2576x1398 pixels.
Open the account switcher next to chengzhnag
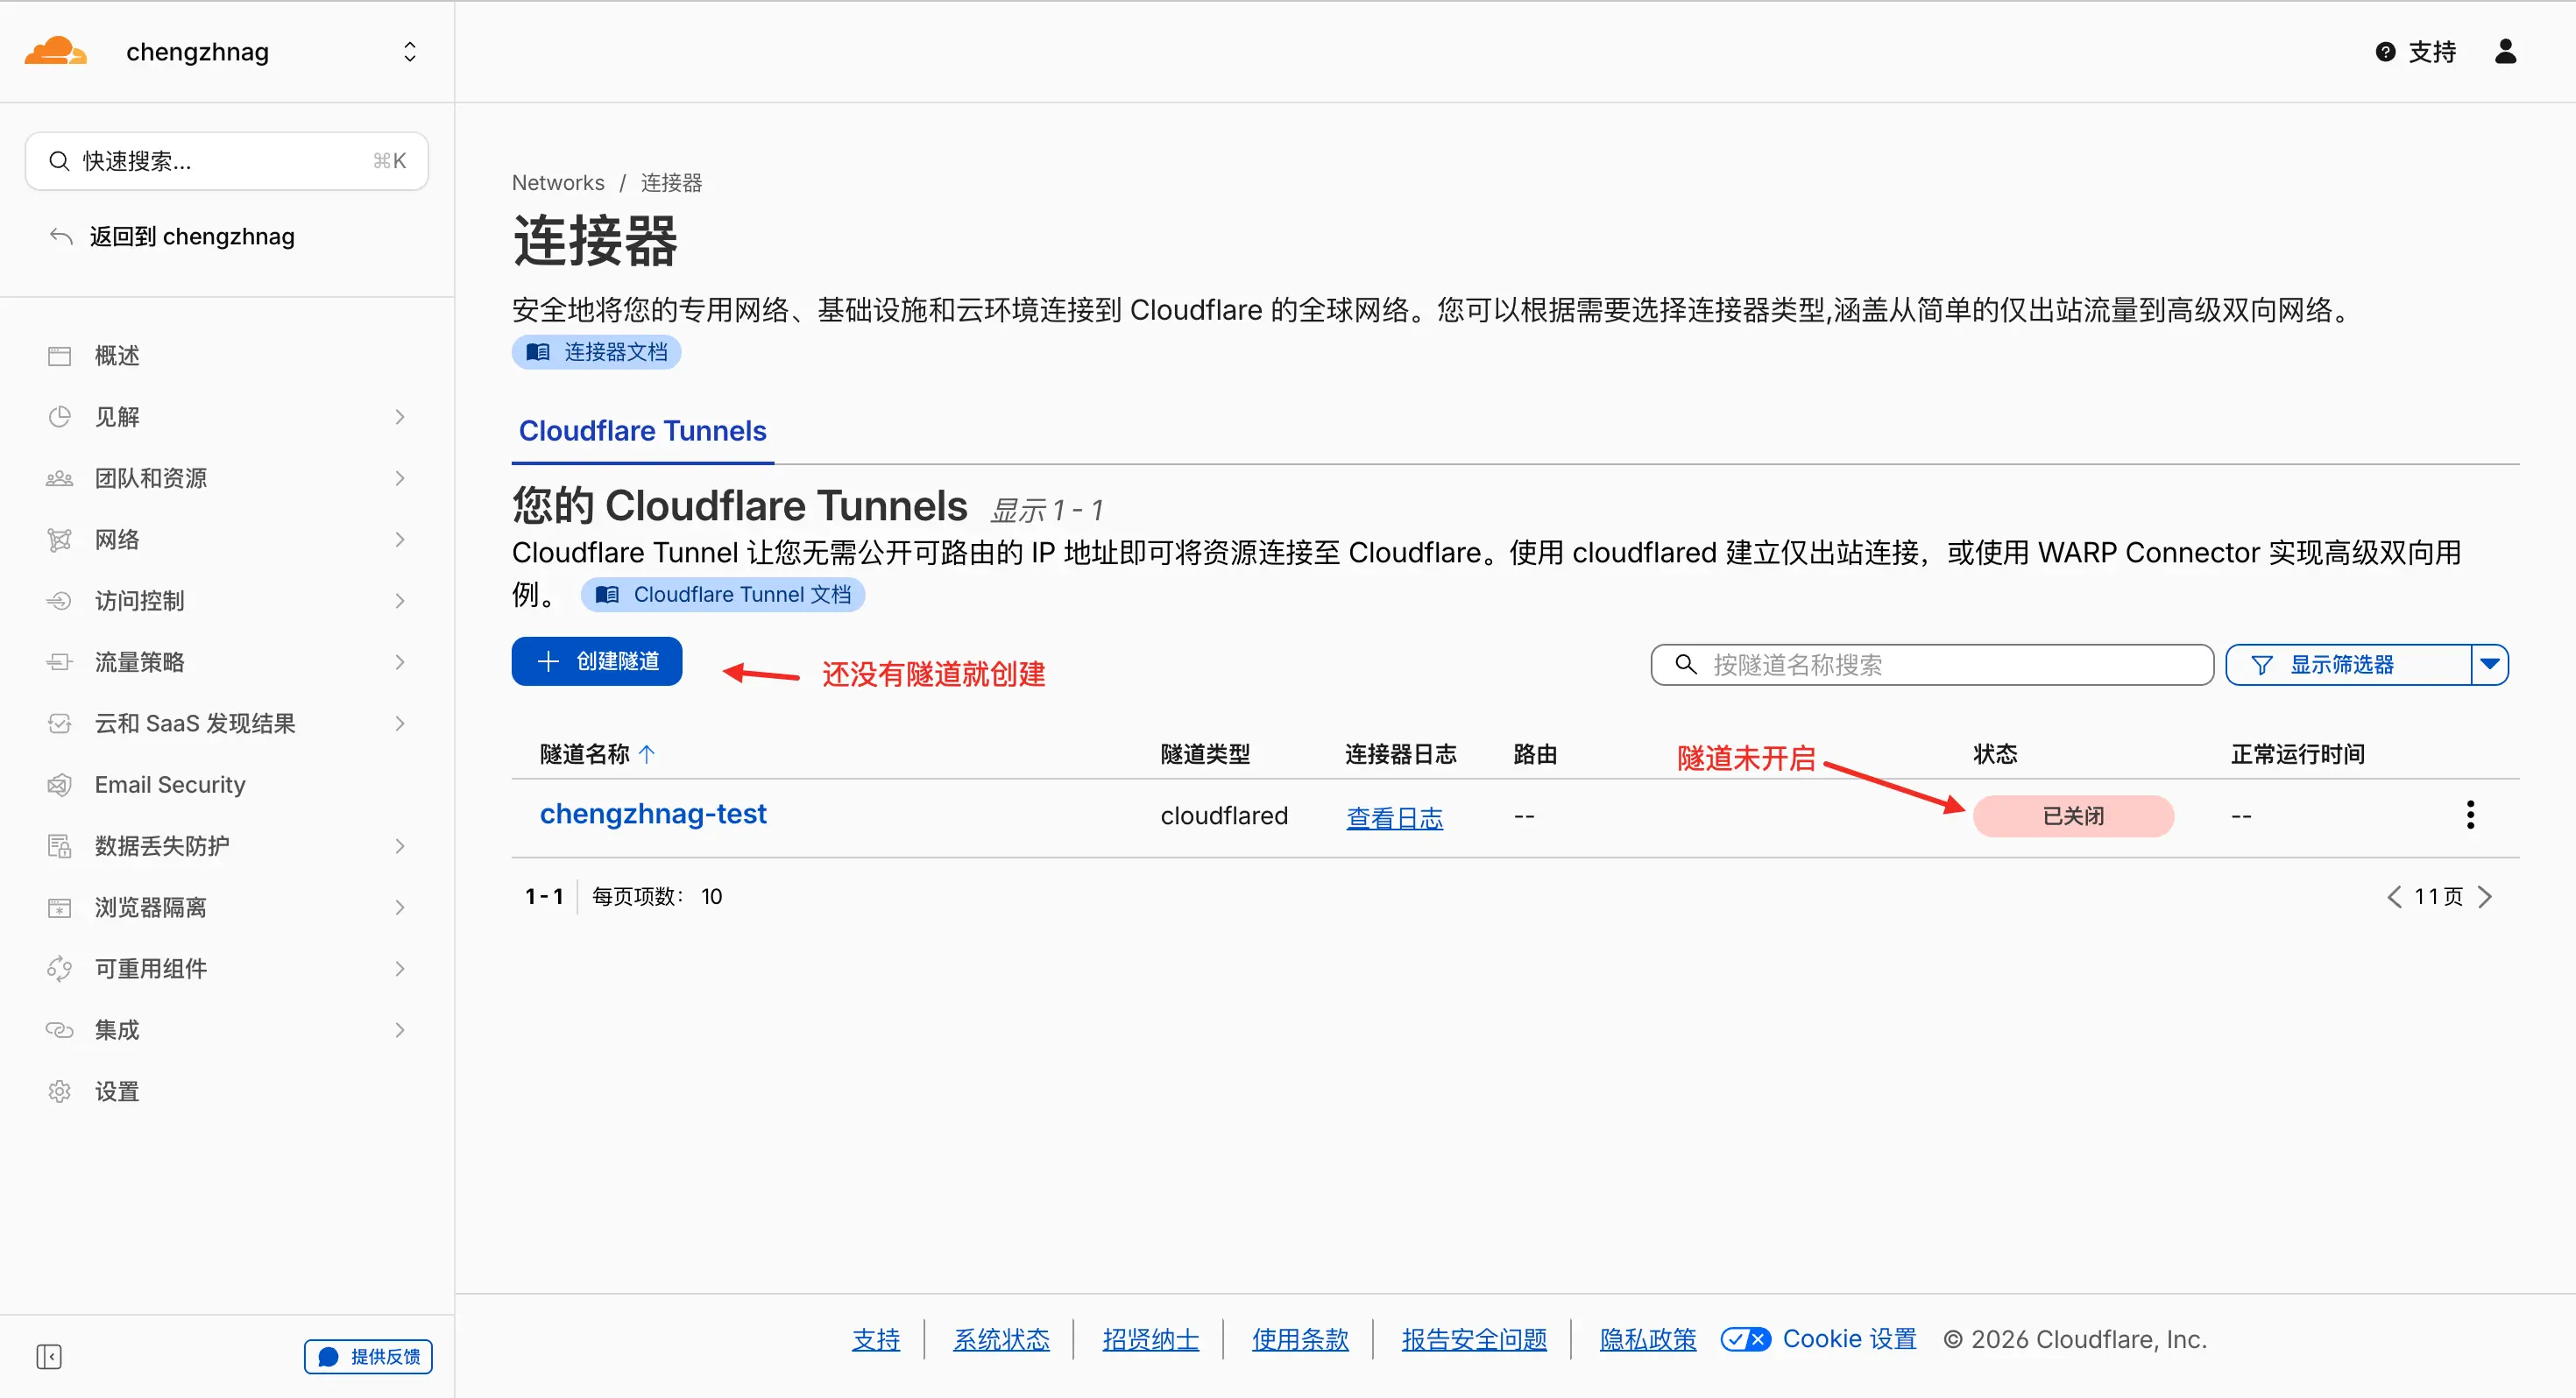point(409,52)
